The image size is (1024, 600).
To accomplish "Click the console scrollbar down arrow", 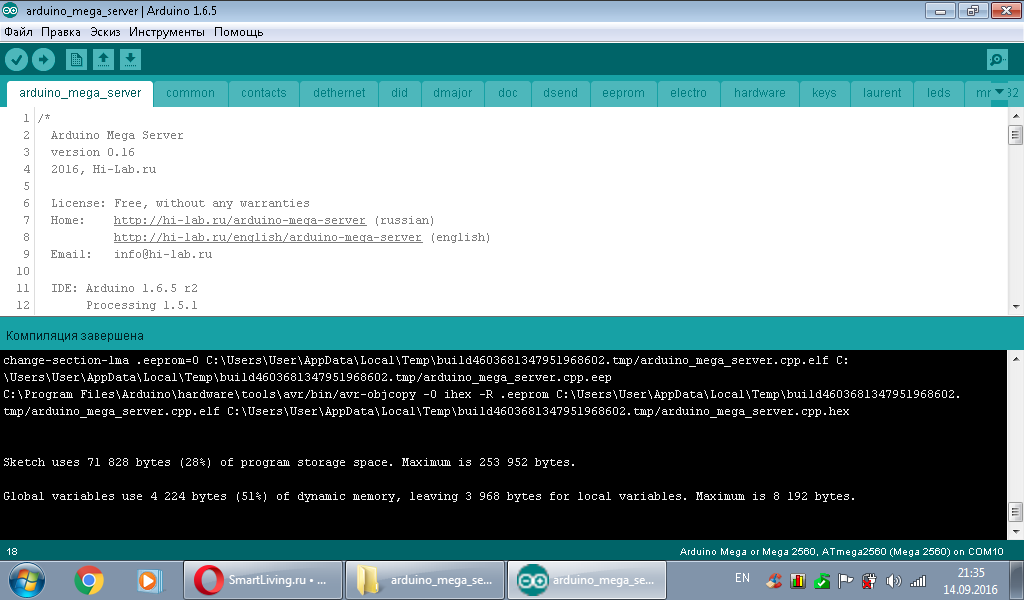I will click(1016, 531).
